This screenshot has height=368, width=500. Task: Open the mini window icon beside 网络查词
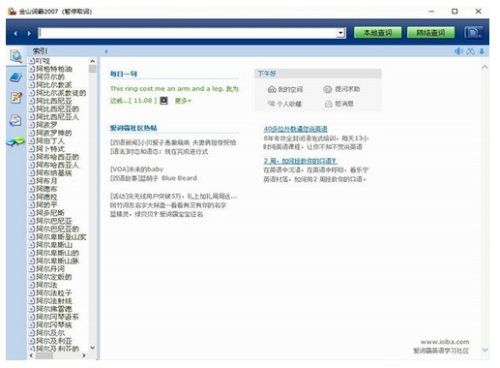473,33
